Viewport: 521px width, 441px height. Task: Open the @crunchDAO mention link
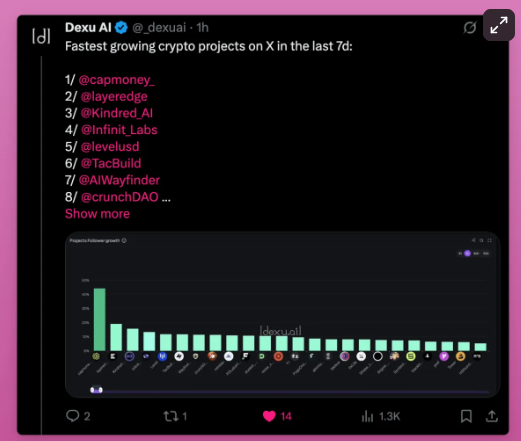[120, 197]
